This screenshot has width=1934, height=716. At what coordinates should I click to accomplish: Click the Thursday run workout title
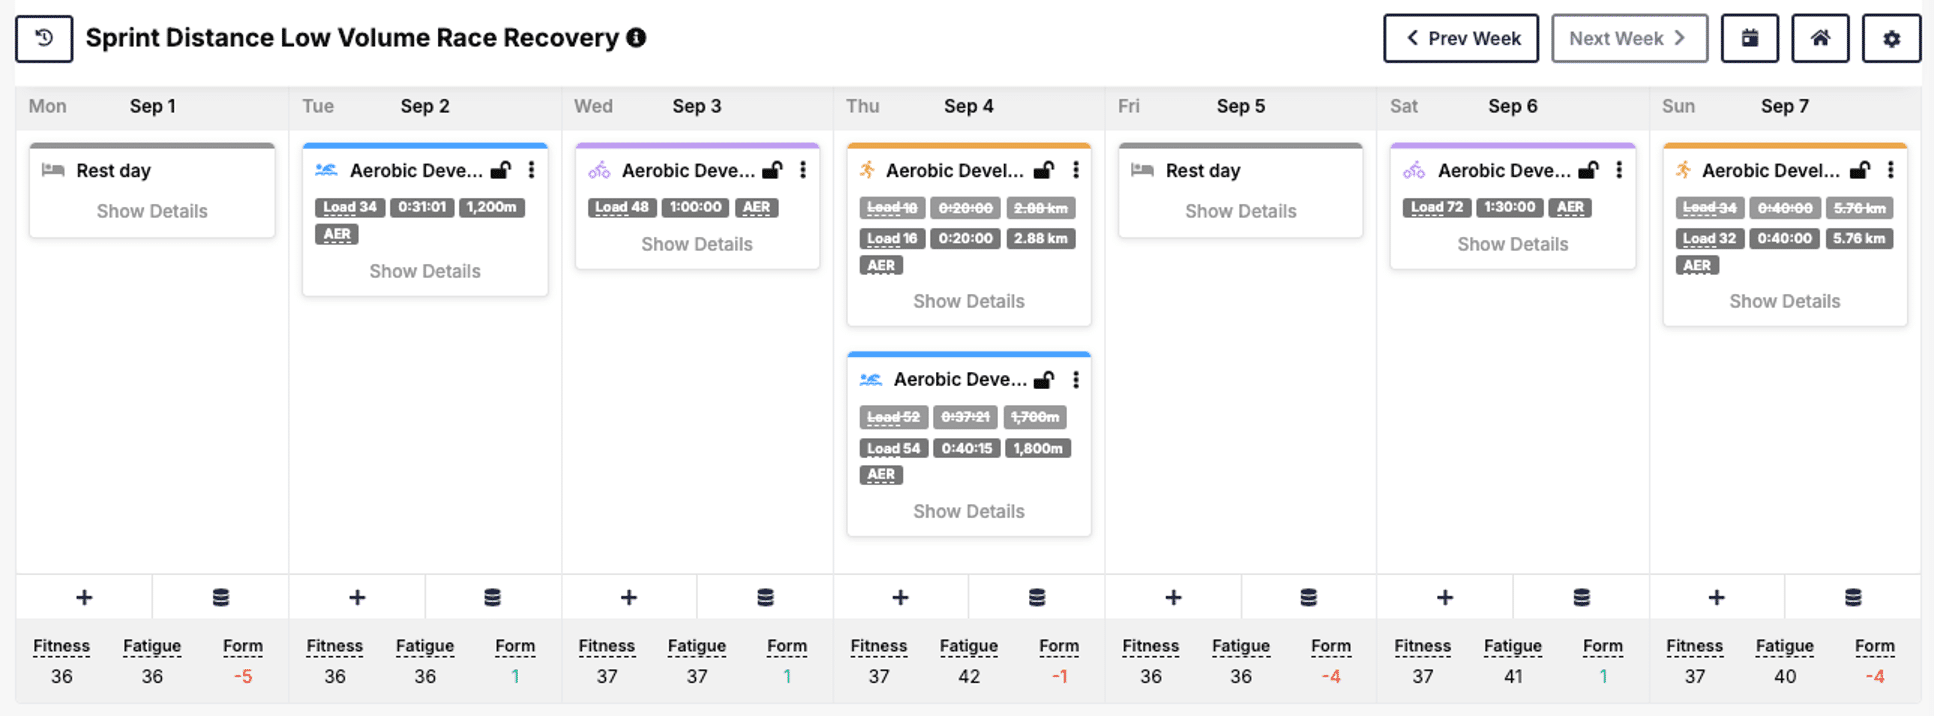click(x=954, y=171)
